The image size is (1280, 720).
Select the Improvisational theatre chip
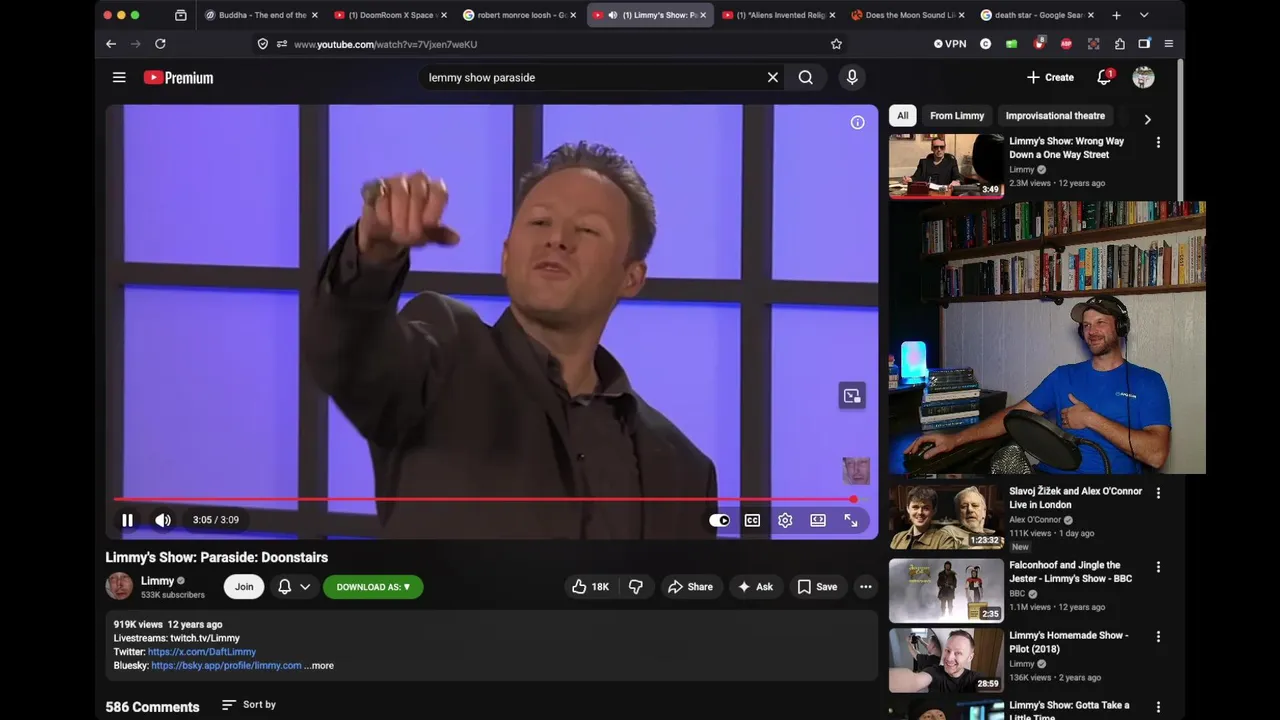click(1055, 116)
